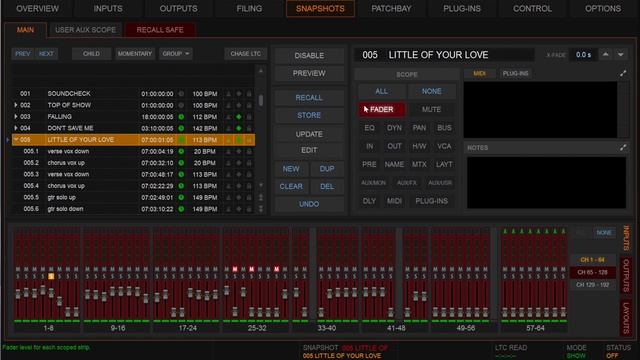Expand the Notes panel via its expand icon
Viewport: 640px width, 360px height.
pos(623,147)
